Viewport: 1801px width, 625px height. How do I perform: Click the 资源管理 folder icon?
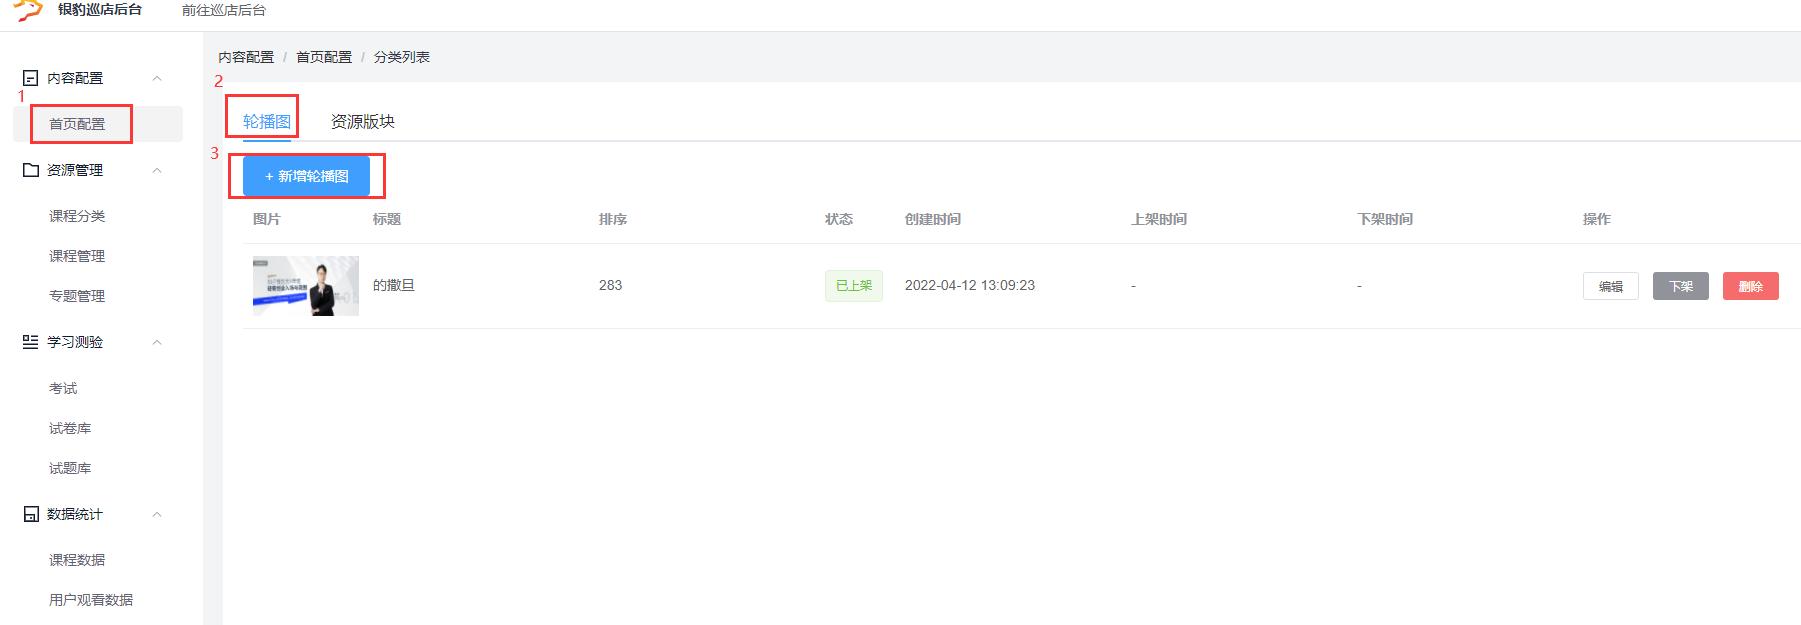(31, 170)
